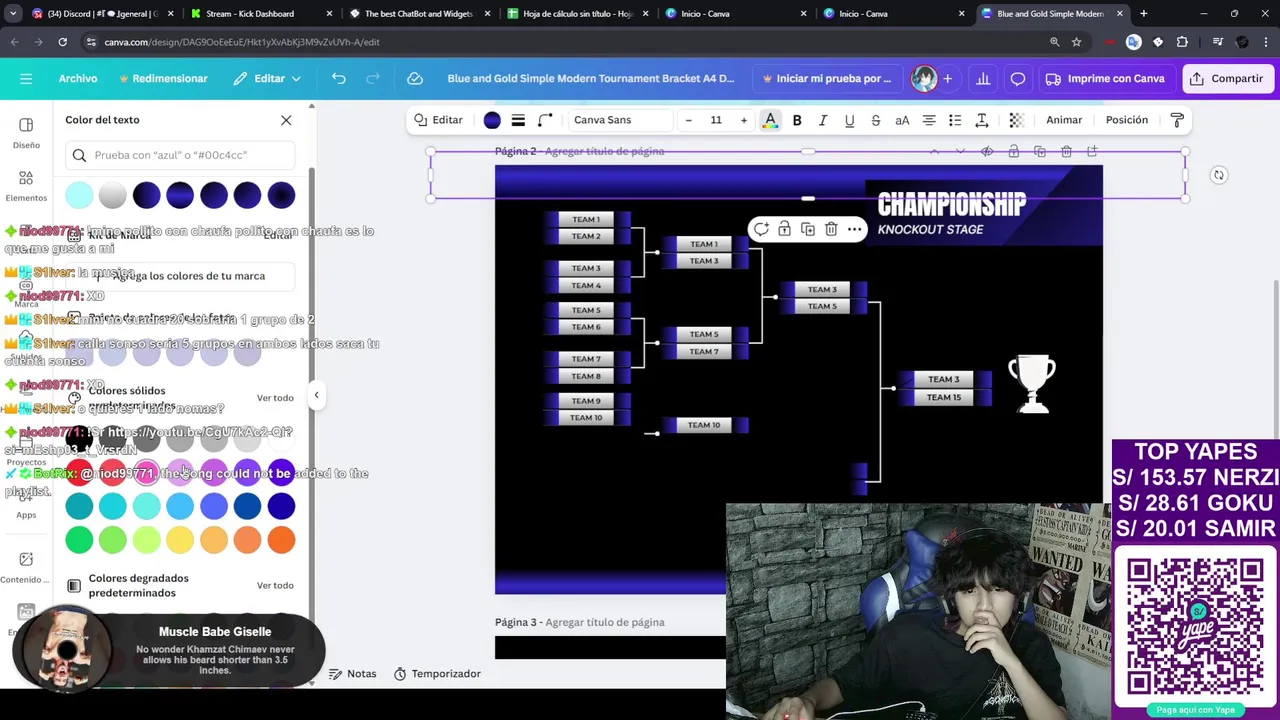Open more options in floating toolbar

pos(855,229)
